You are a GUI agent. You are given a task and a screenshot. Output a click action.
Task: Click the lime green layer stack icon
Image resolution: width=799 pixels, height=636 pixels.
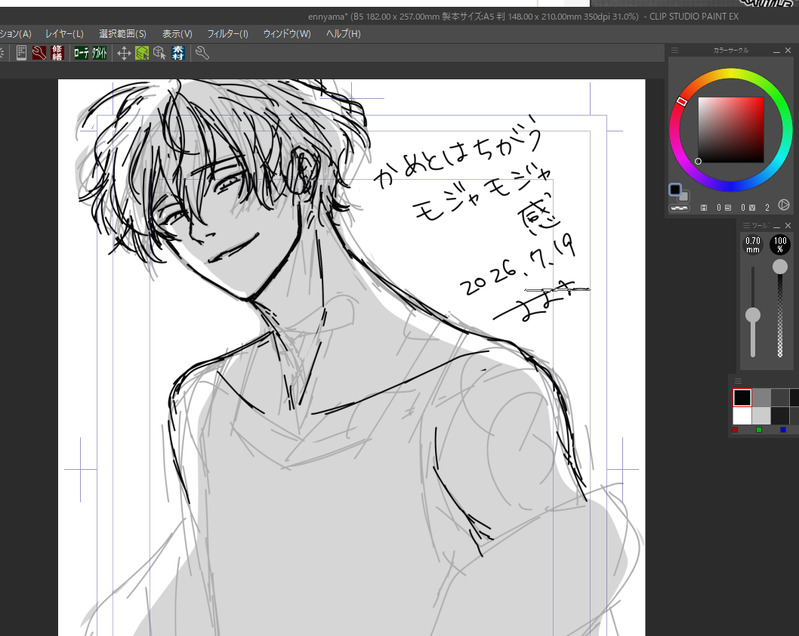[142, 53]
